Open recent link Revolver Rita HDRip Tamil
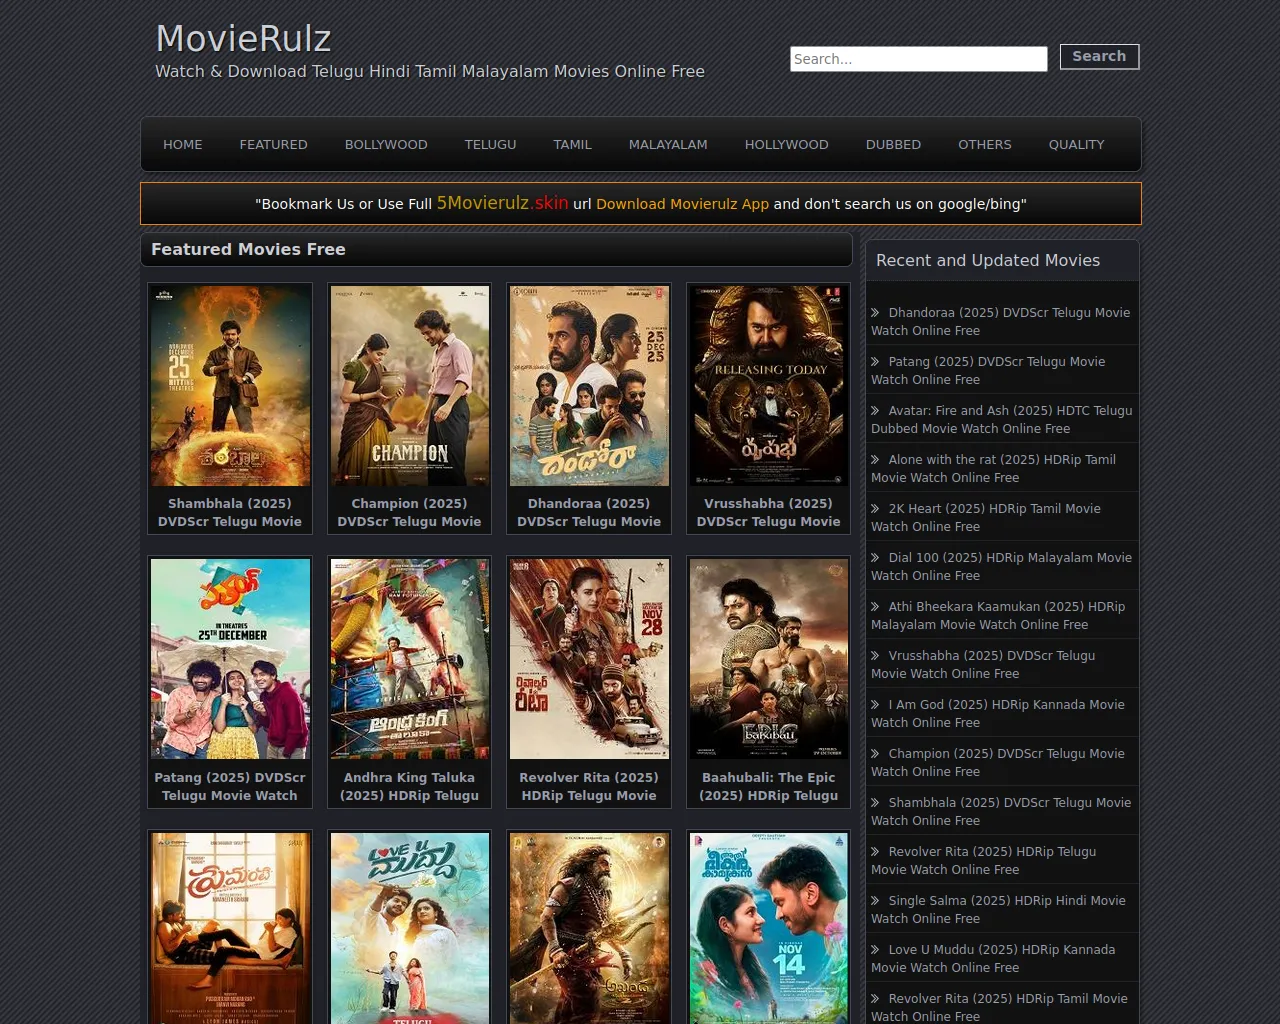Image resolution: width=1280 pixels, height=1024 pixels. tap(1000, 1007)
